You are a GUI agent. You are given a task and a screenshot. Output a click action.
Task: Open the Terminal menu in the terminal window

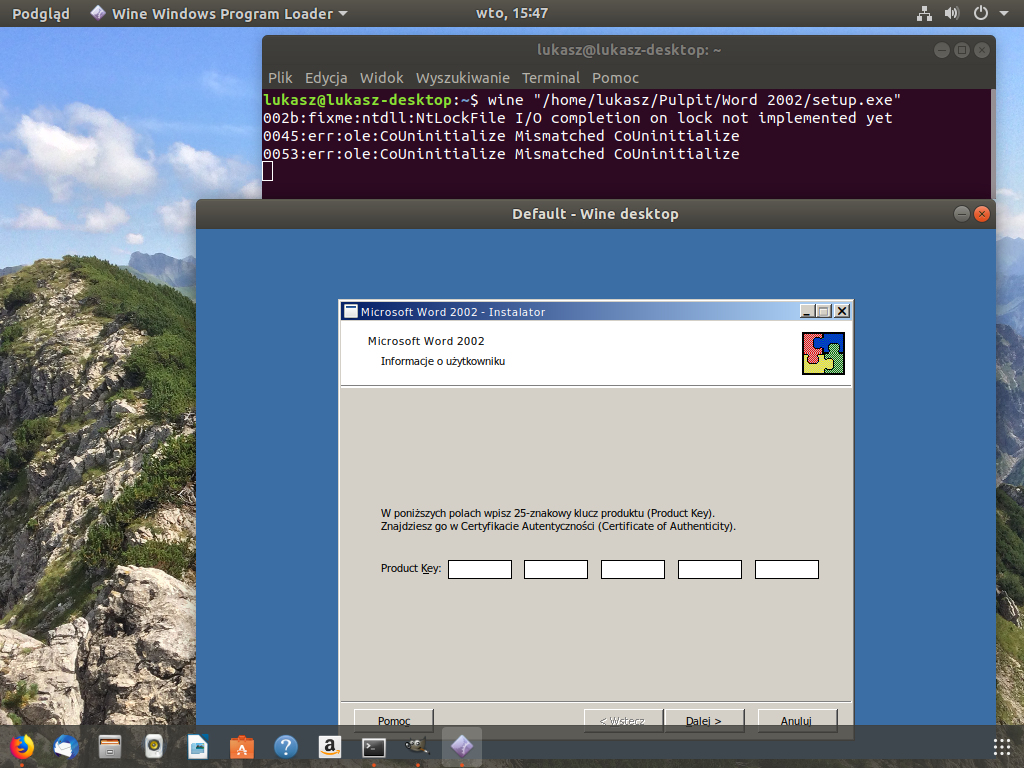551,78
